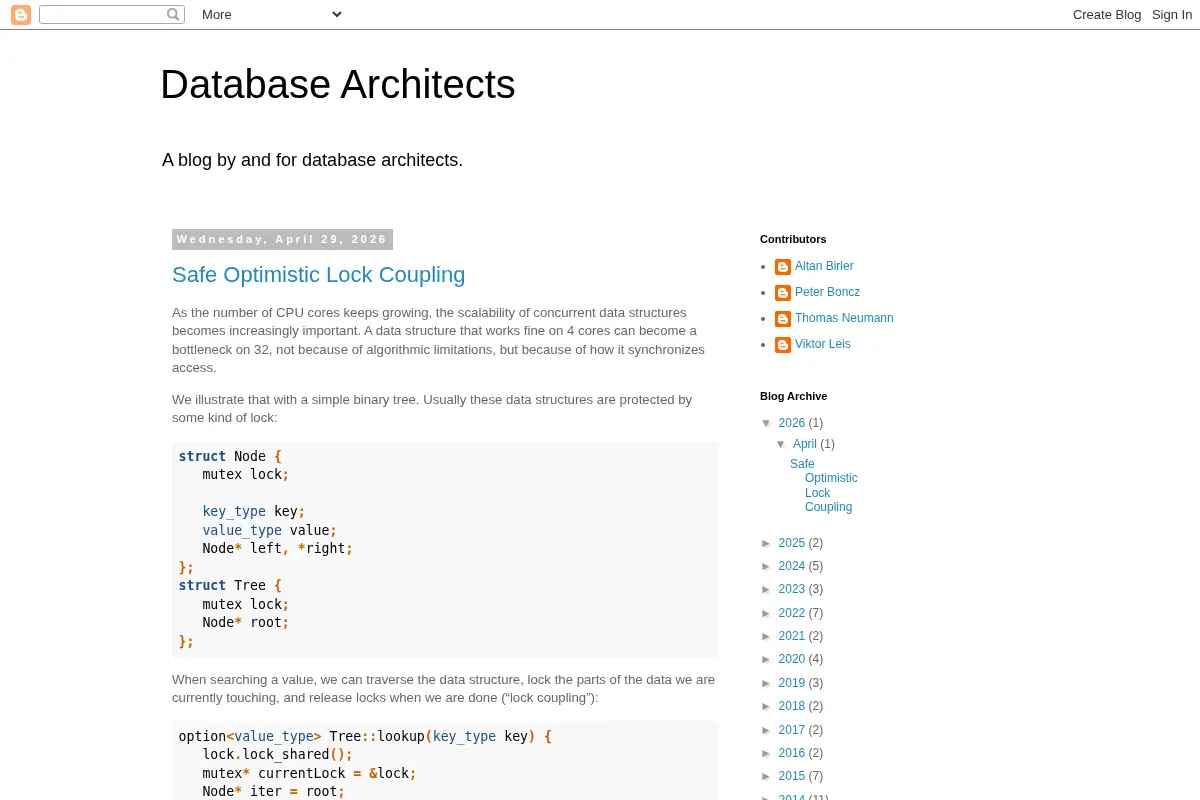Open Thomas Neumann contributor profile
This screenshot has width=1200, height=800.
click(x=844, y=318)
